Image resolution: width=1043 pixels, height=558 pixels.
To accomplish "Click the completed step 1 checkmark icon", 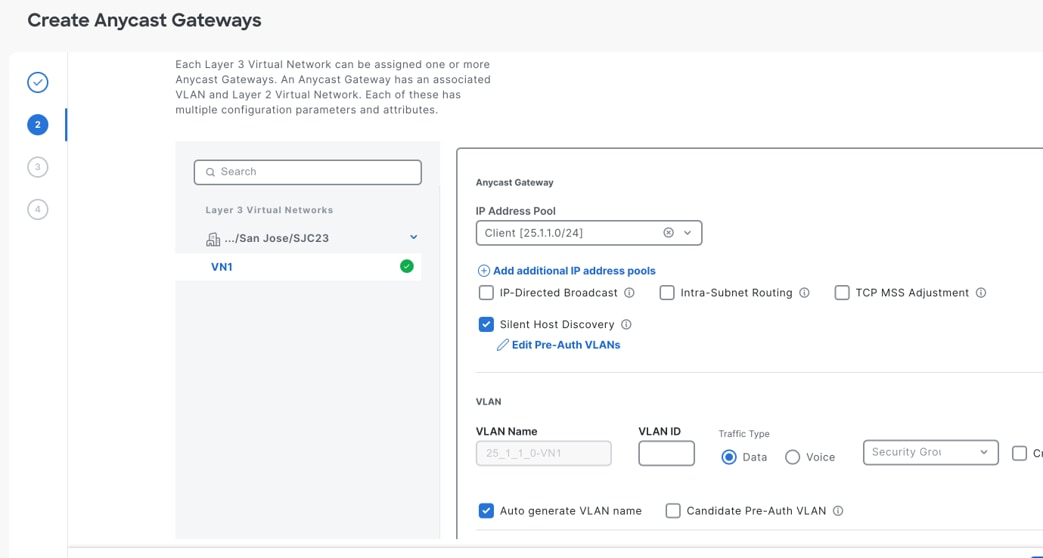I will [38, 82].
